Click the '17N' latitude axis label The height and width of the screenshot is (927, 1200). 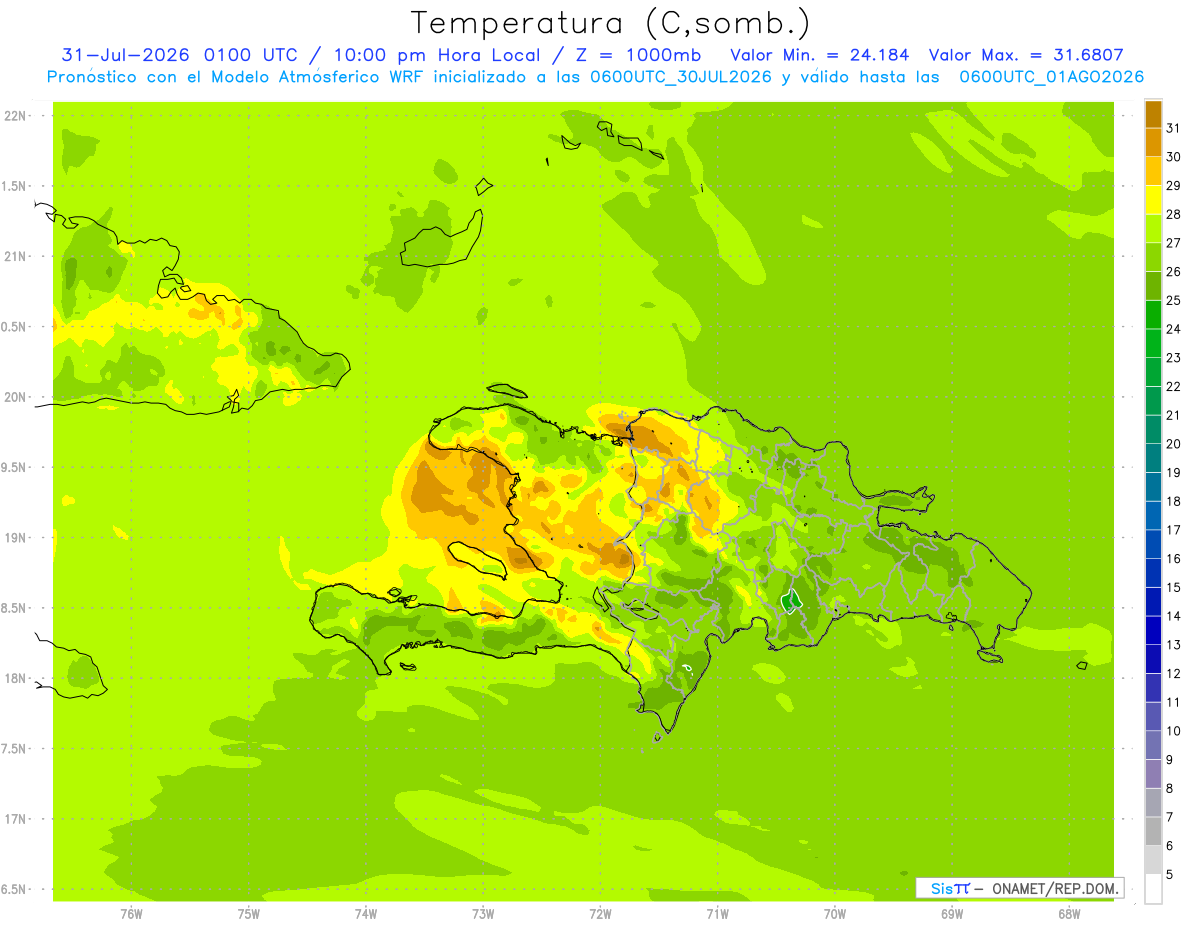(x=15, y=819)
